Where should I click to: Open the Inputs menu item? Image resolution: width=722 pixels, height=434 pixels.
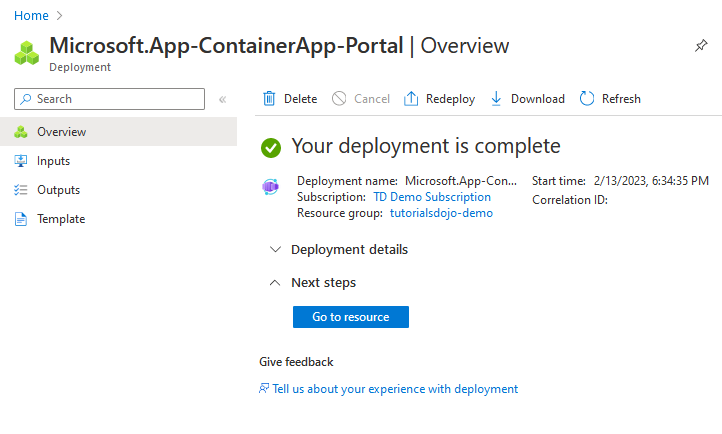(53, 161)
